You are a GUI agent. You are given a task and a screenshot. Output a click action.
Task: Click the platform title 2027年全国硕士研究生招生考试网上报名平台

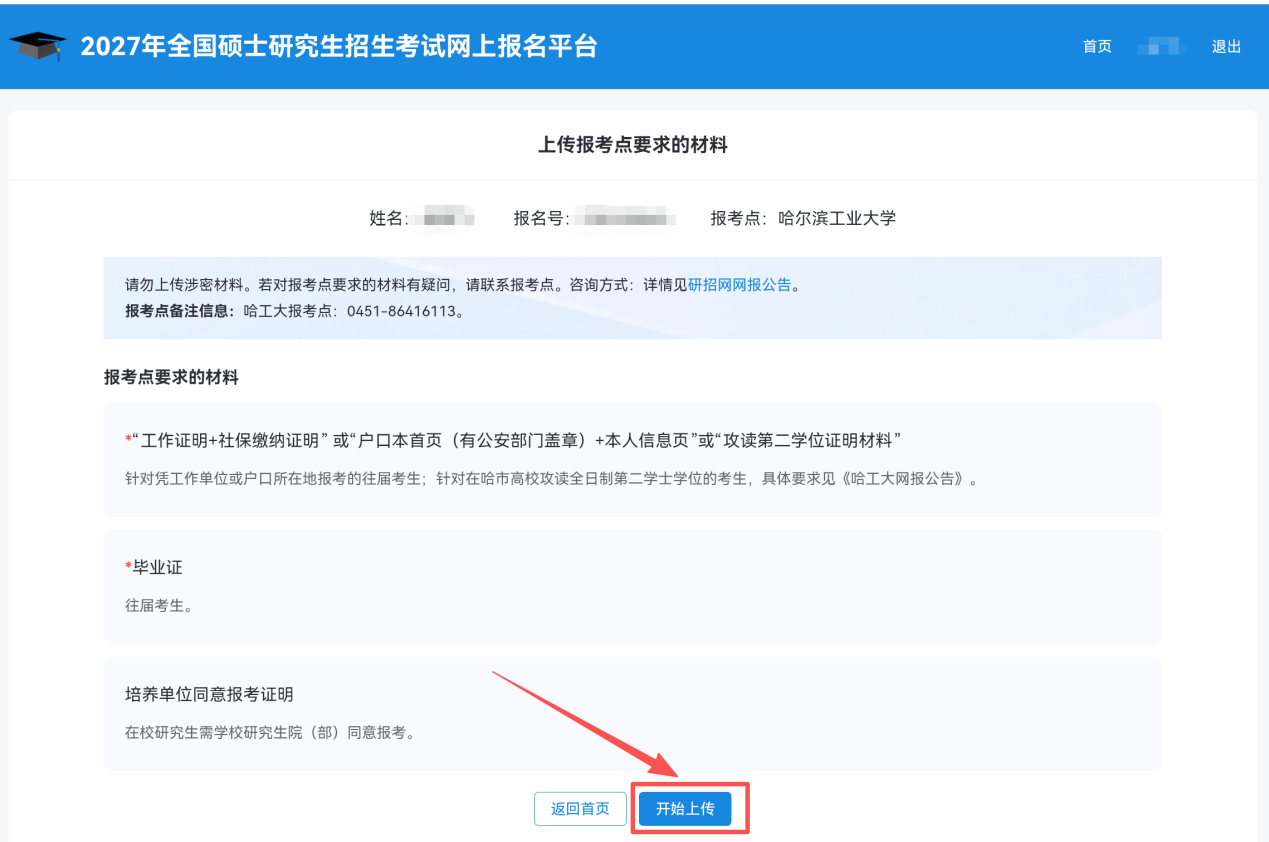[338, 46]
